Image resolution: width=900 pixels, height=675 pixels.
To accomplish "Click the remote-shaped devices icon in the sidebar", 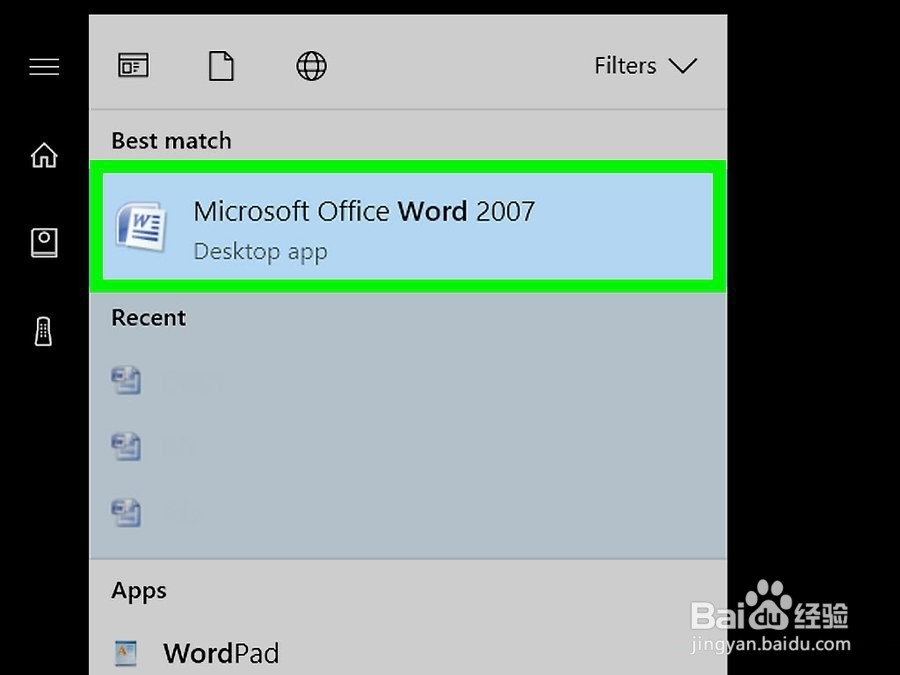I will (44, 332).
